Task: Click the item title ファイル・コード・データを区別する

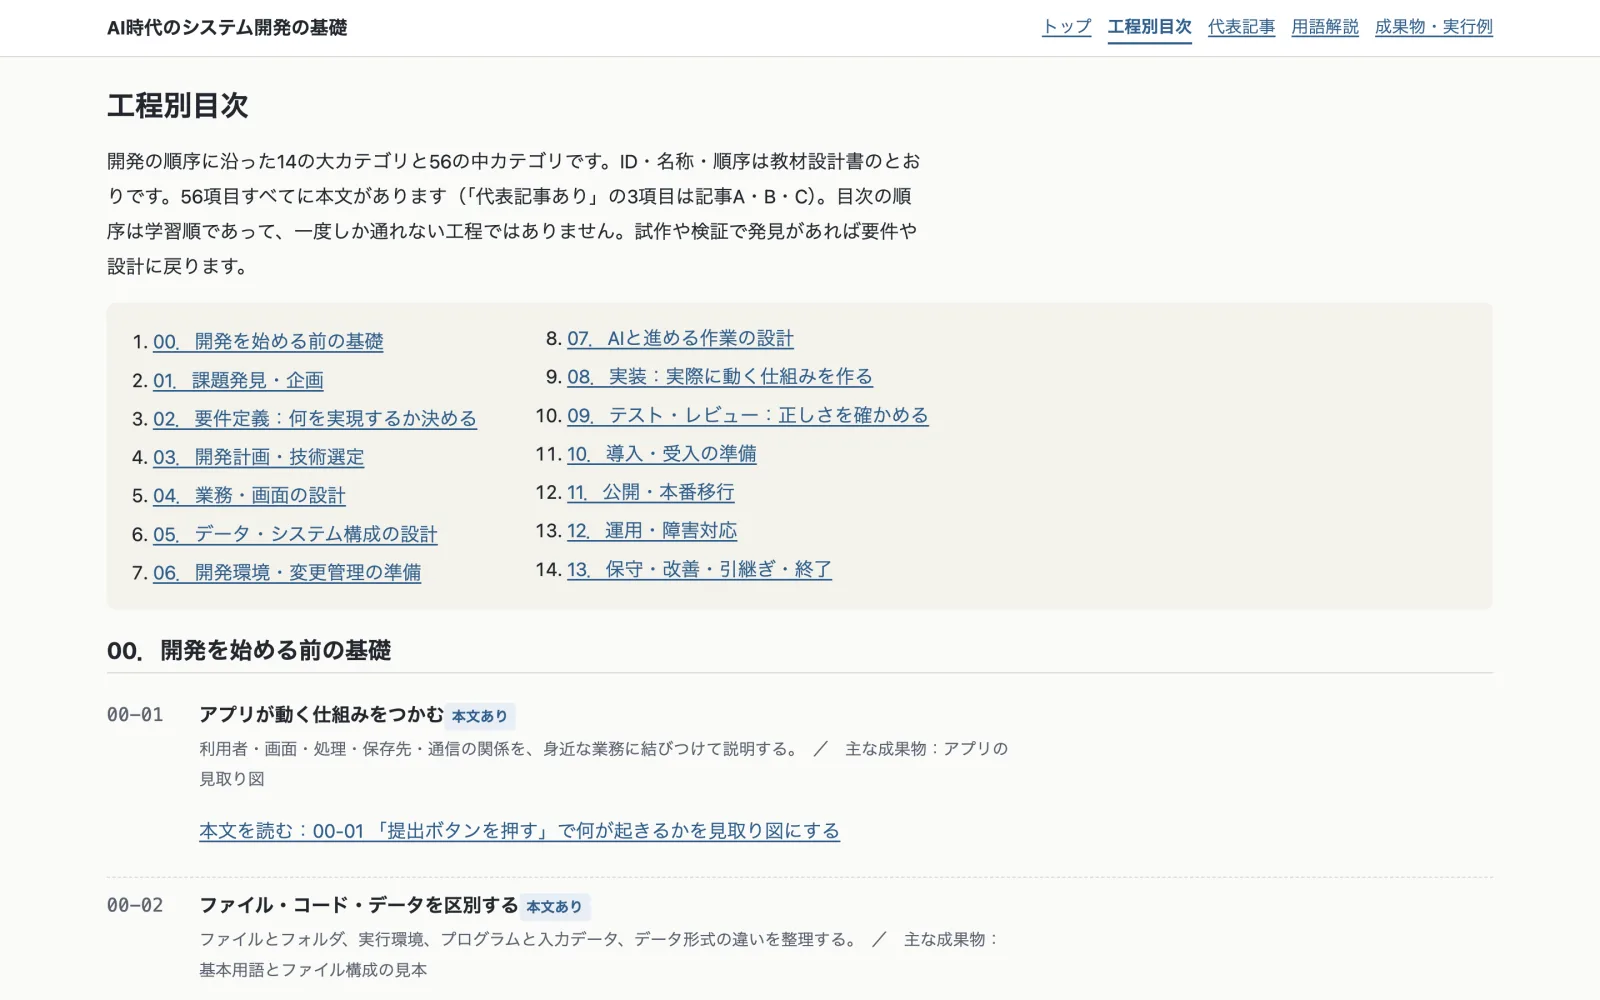Action: 358,906
